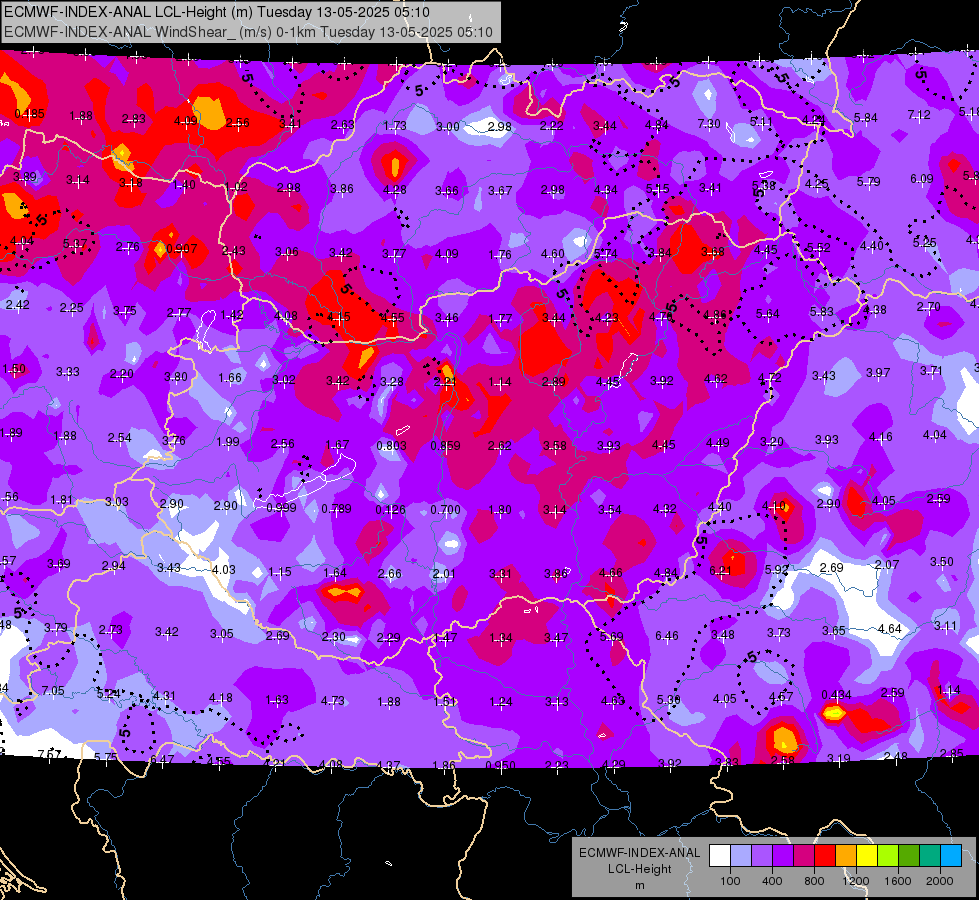Click the wind shear value 0.434
The image size is (979, 900).
click(837, 695)
